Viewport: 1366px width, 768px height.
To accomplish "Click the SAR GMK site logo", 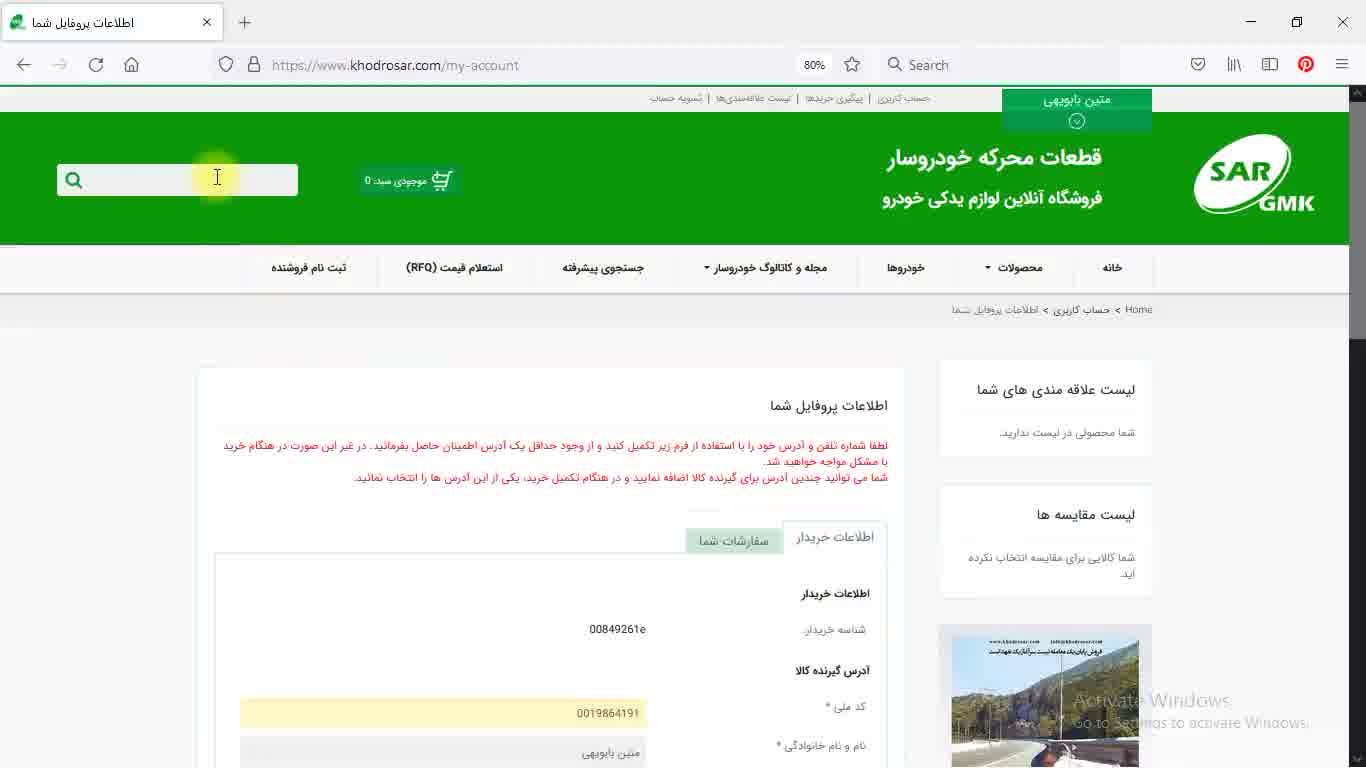I will click(1254, 175).
